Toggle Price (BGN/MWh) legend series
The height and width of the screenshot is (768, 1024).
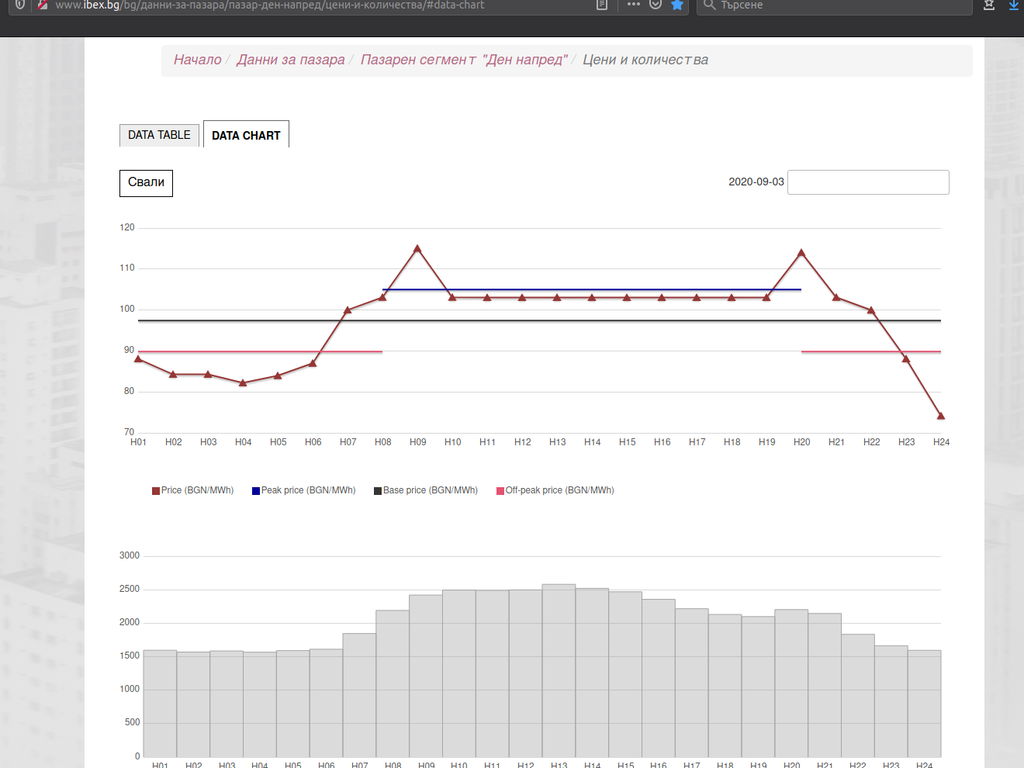click(196, 491)
